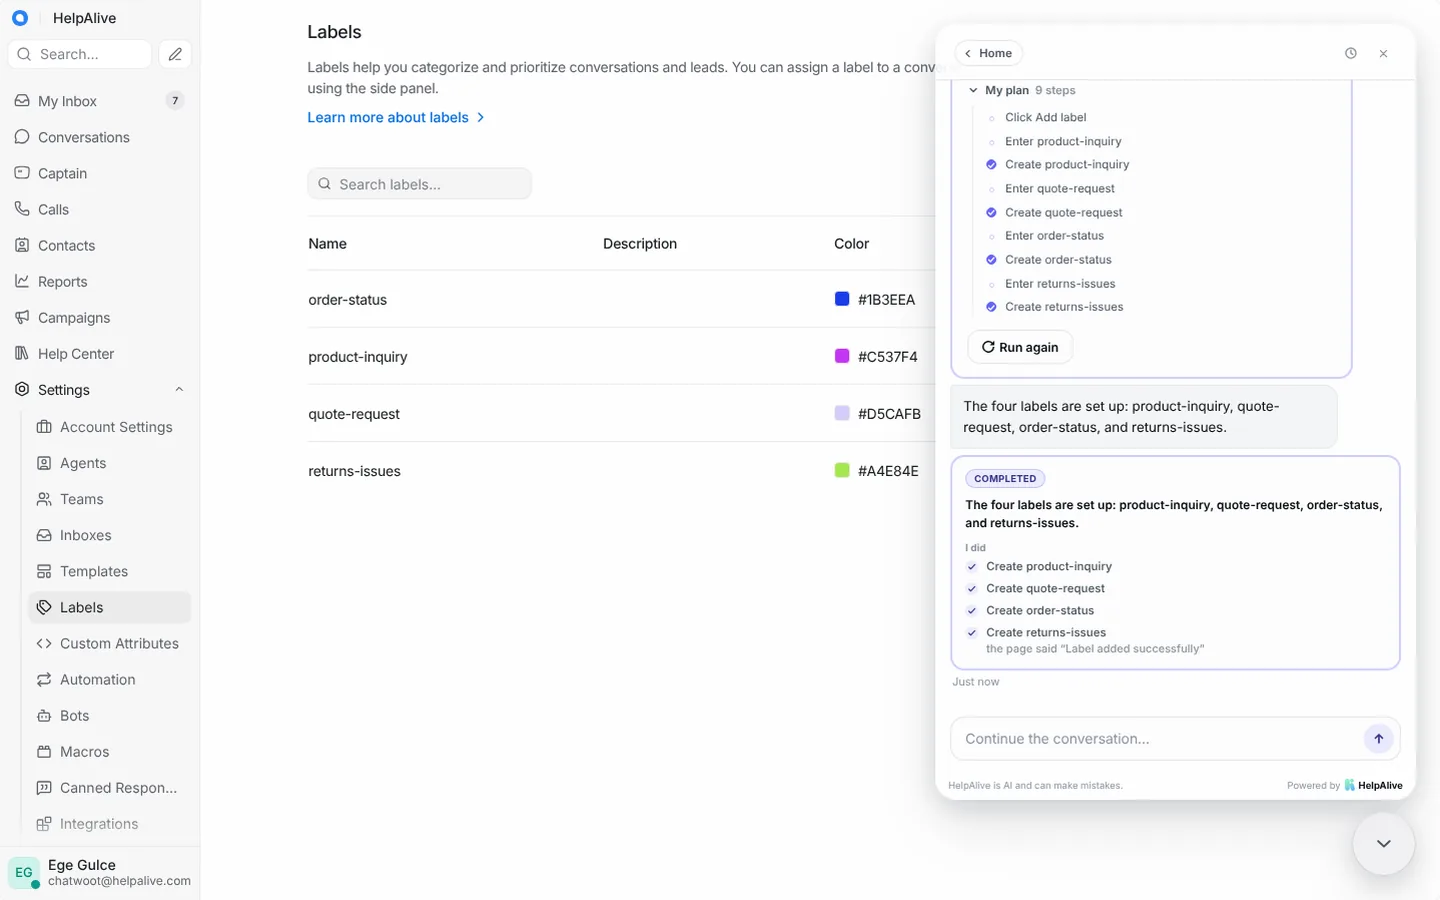Click the Run again button
Image resolution: width=1440 pixels, height=900 pixels.
point(1020,347)
